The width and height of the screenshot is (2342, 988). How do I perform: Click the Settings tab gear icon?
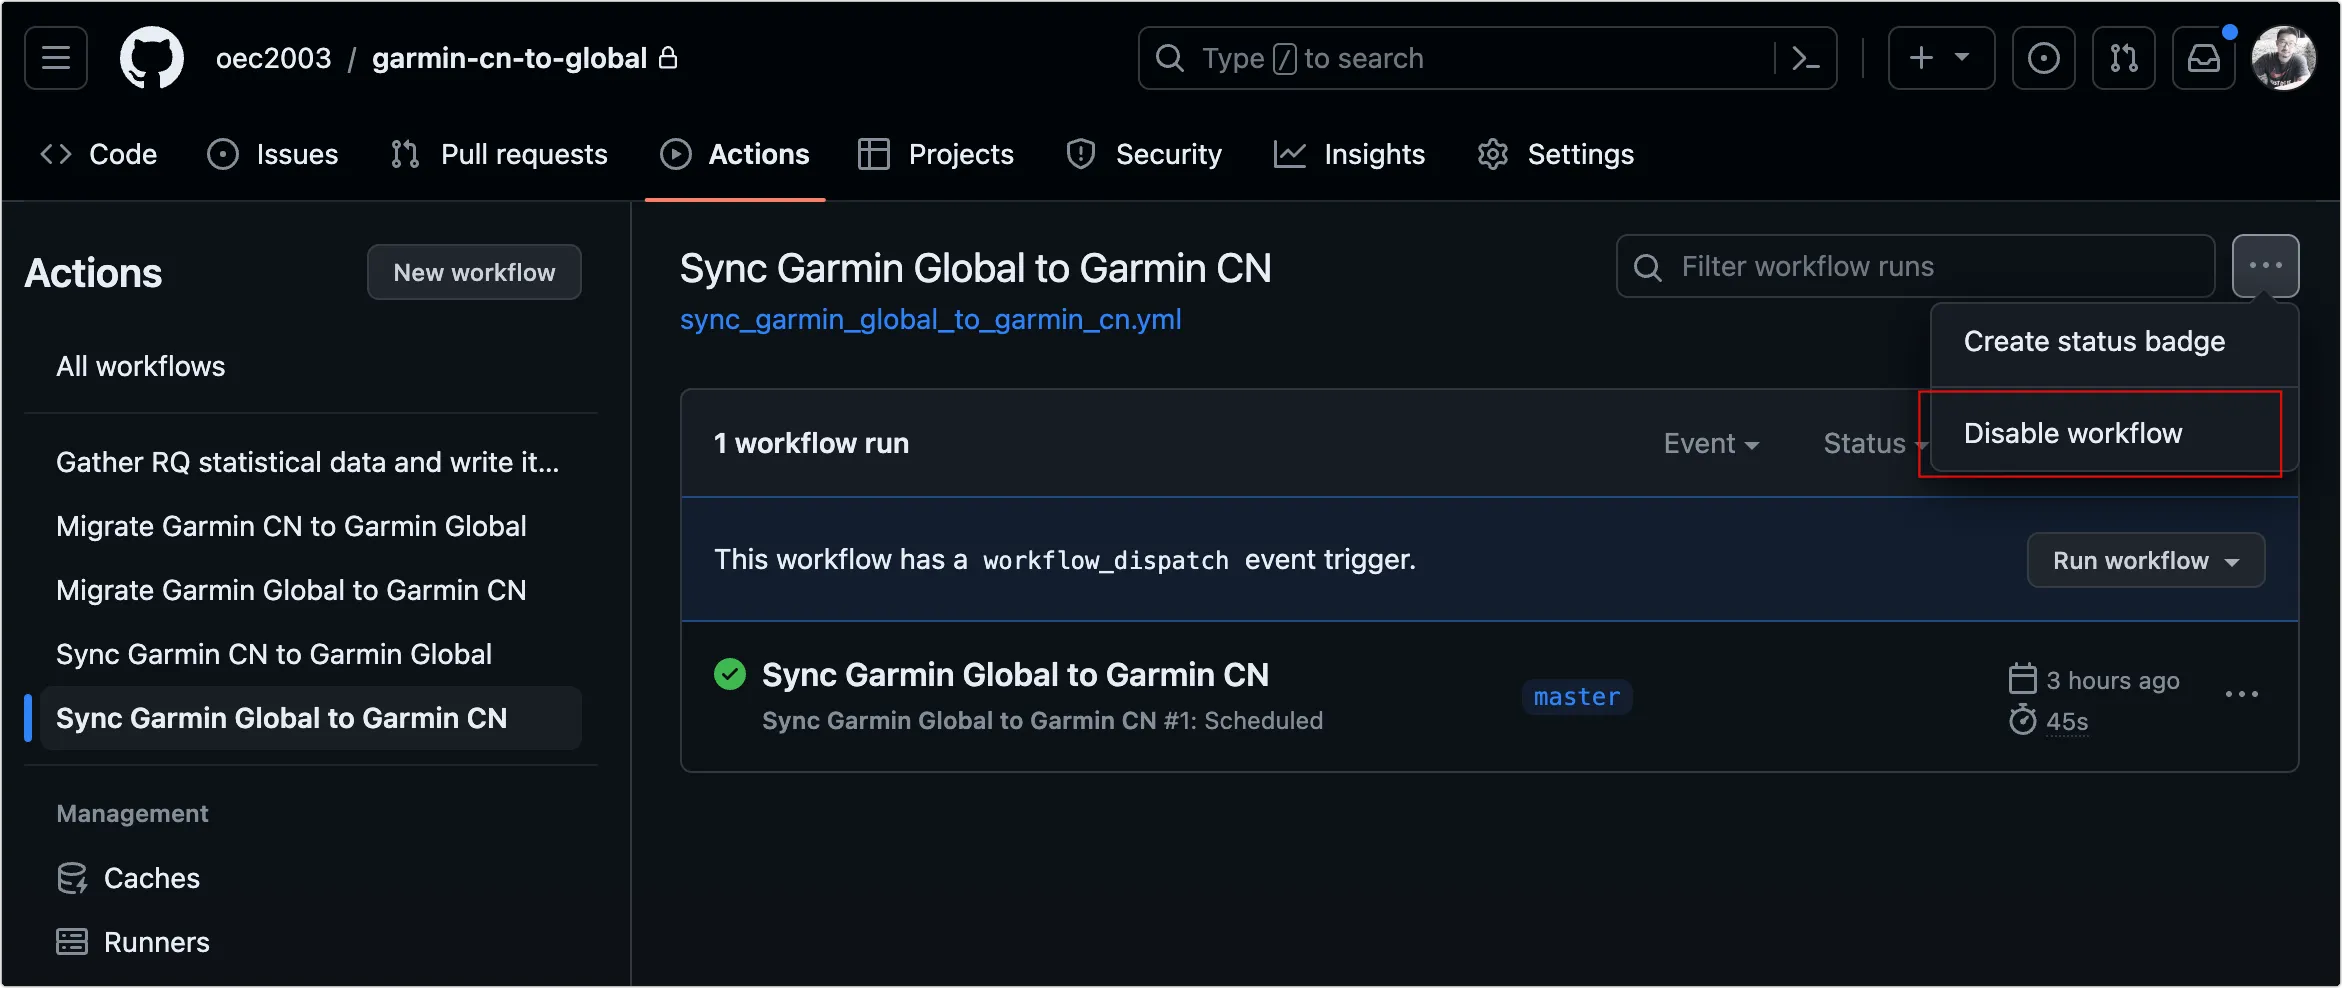[x=1493, y=154]
